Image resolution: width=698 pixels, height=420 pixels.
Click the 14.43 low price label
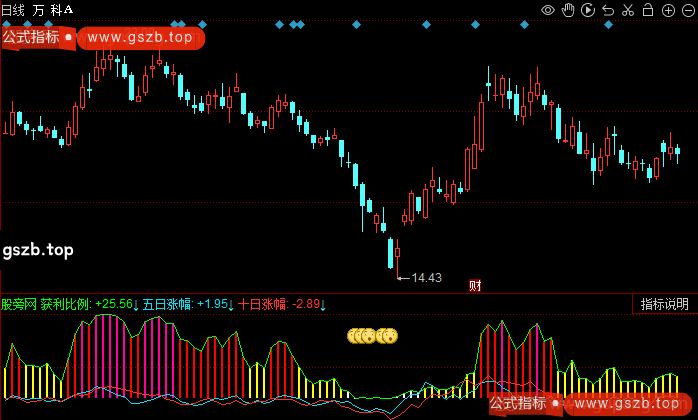click(x=427, y=277)
